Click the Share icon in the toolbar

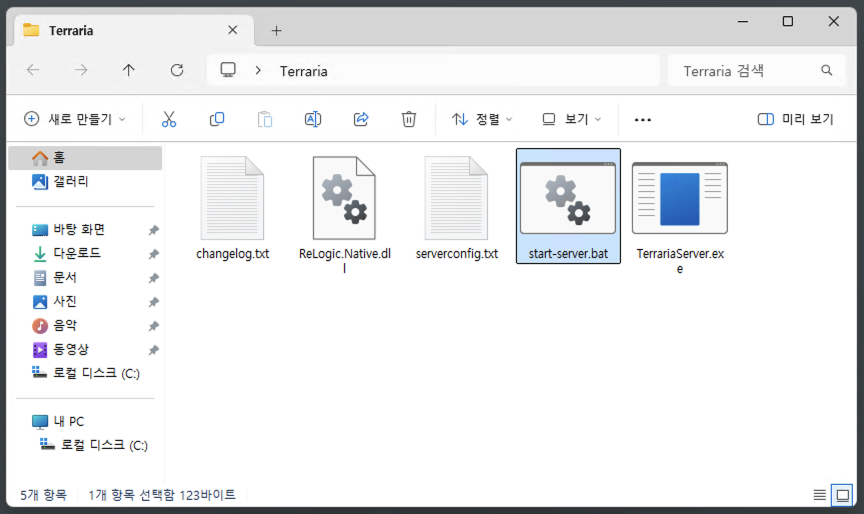(361, 119)
